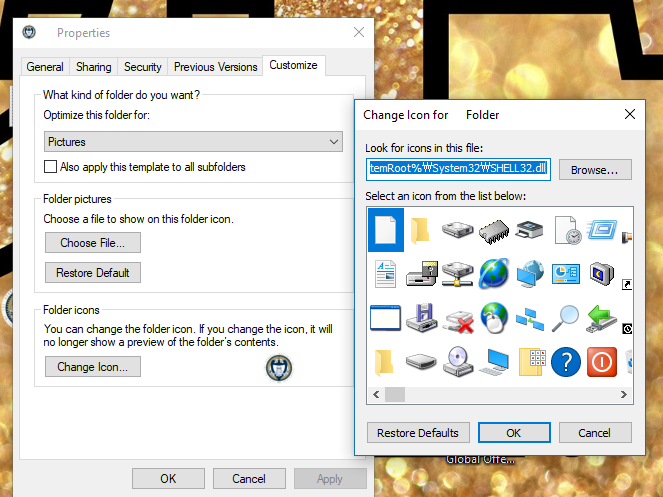The height and width of the screenshot is (497, 663).
Task: Pick the magnifying glass search icon
Action: [x=565, y=319]
